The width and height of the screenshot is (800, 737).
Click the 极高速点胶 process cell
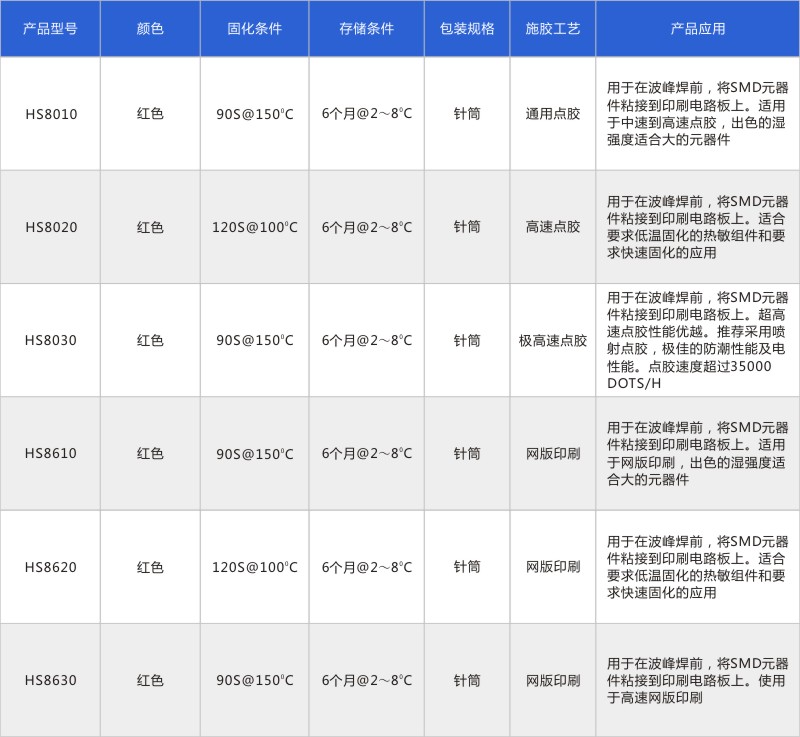(553, 340)
